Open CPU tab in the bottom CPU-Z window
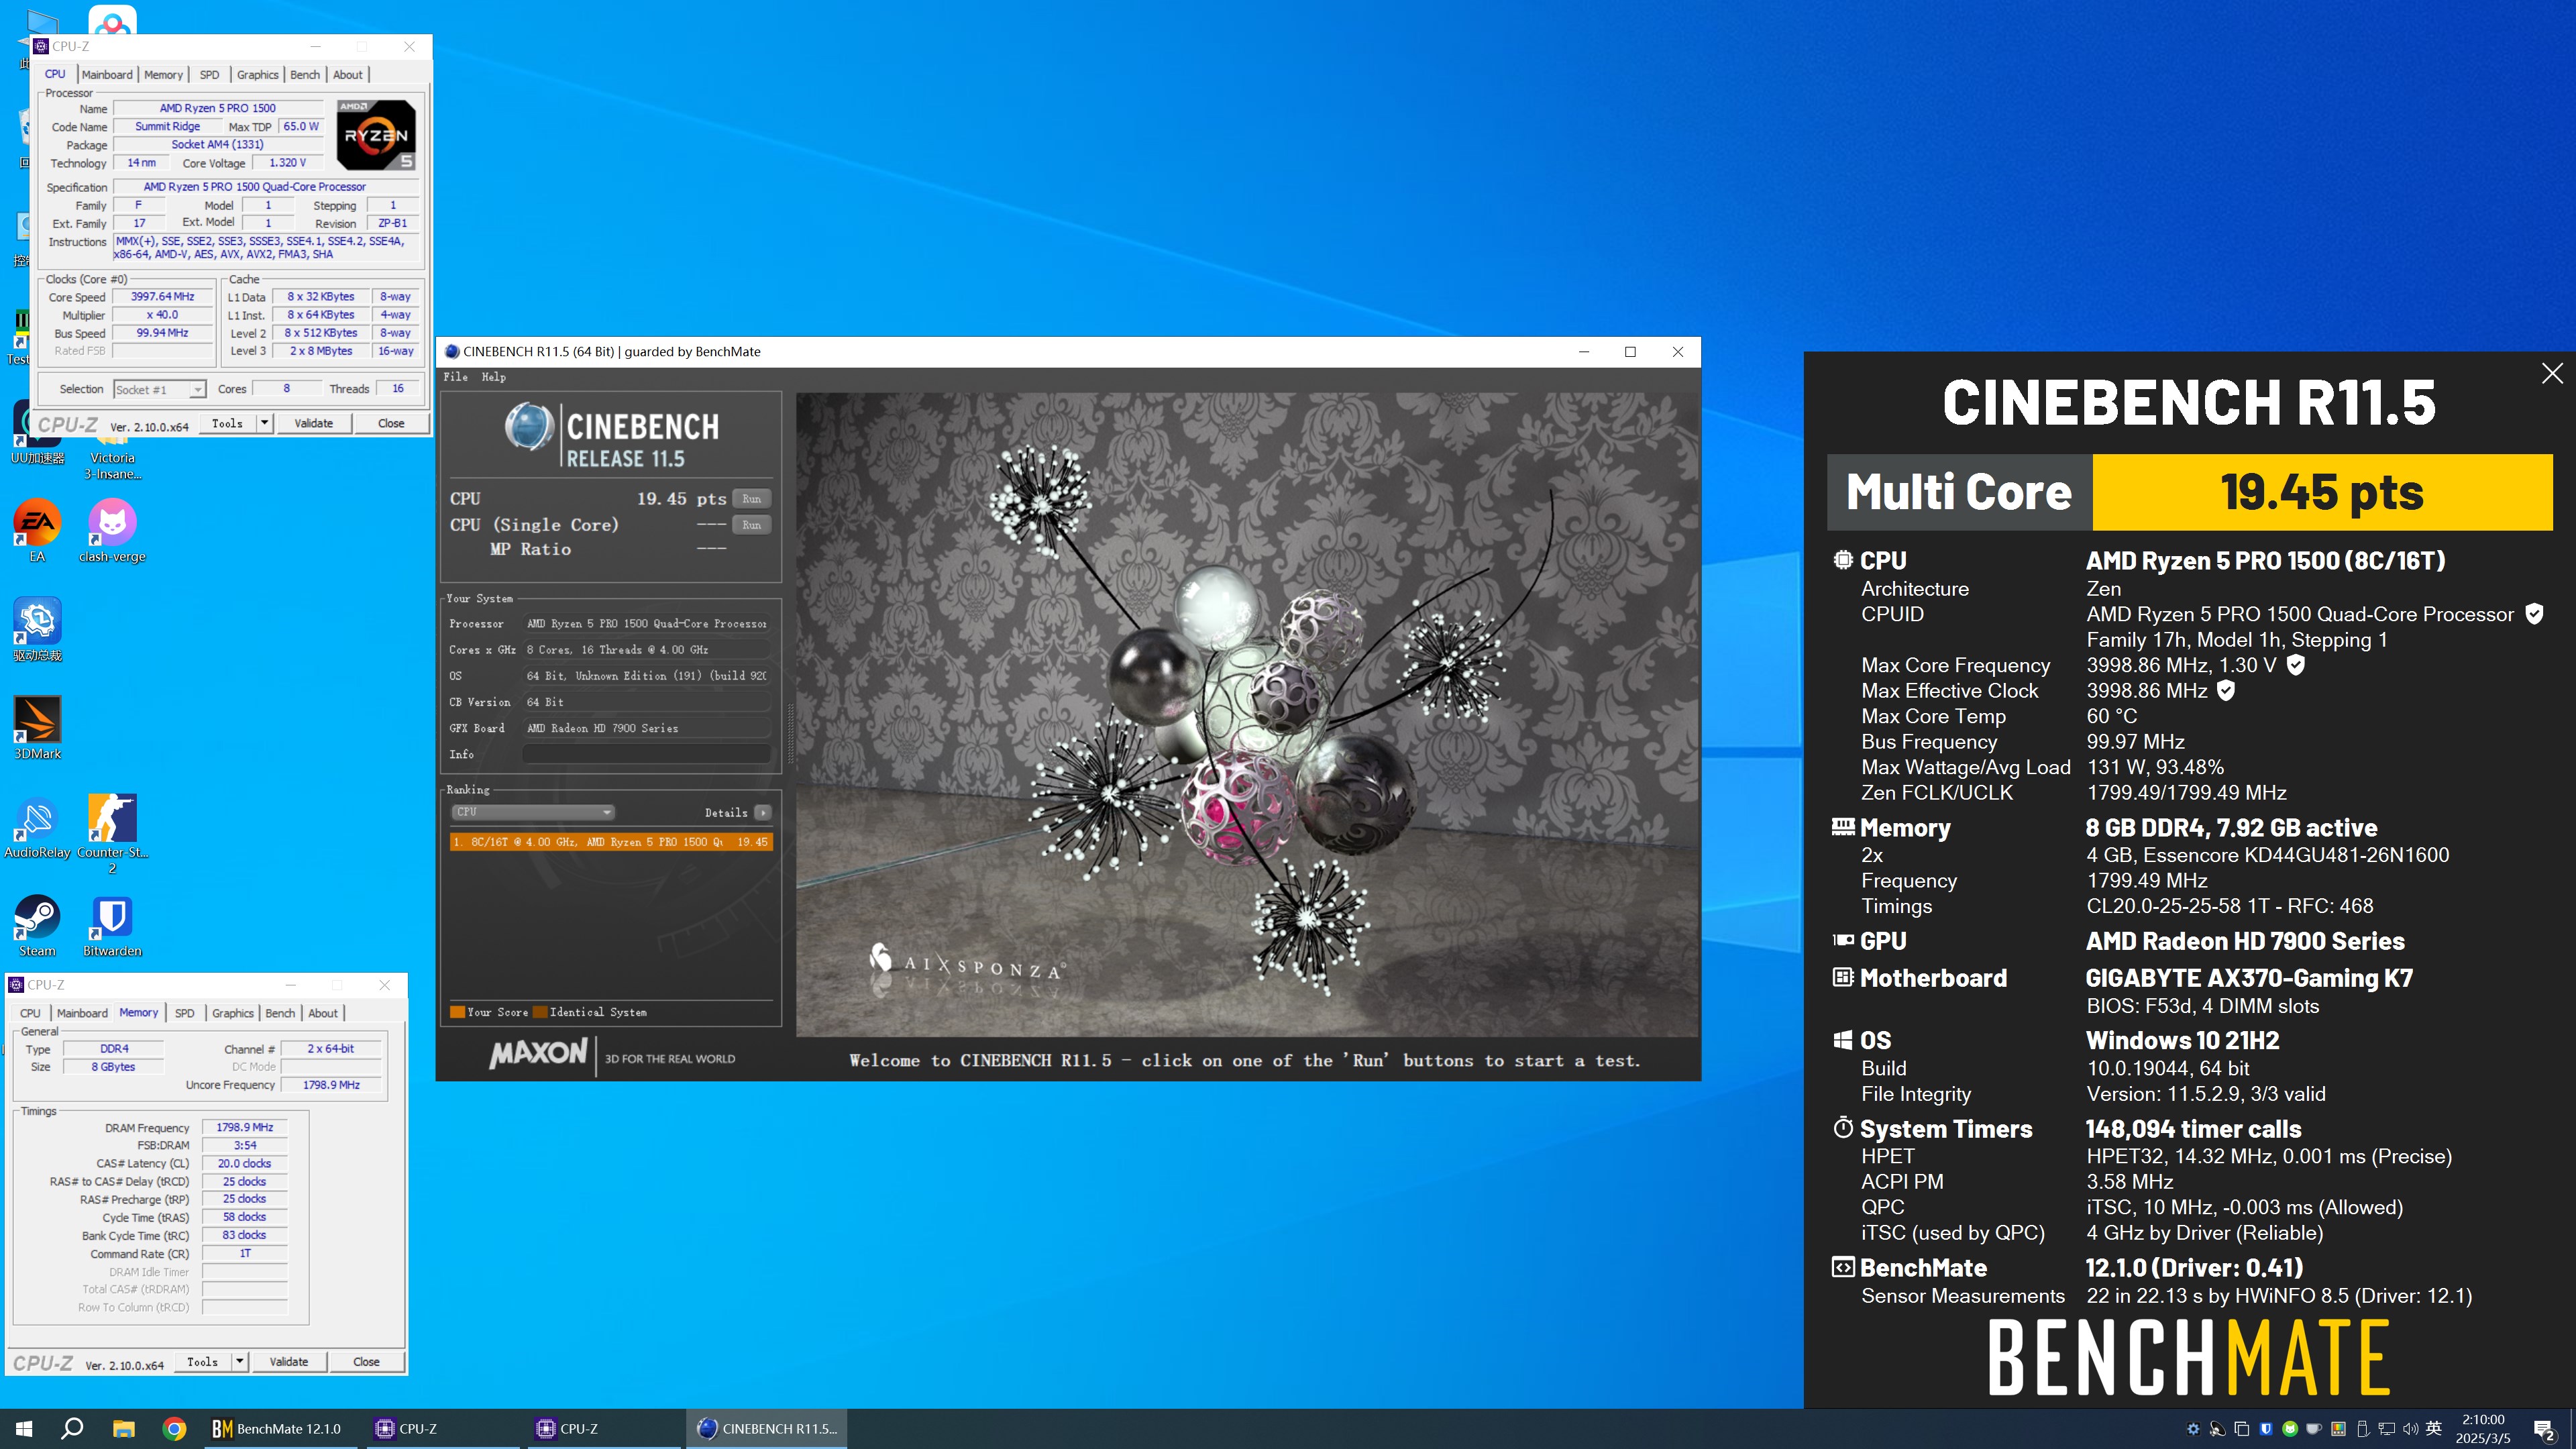The height and width of the screenshot is (1449, 2576). click(x=31, y=1013)
